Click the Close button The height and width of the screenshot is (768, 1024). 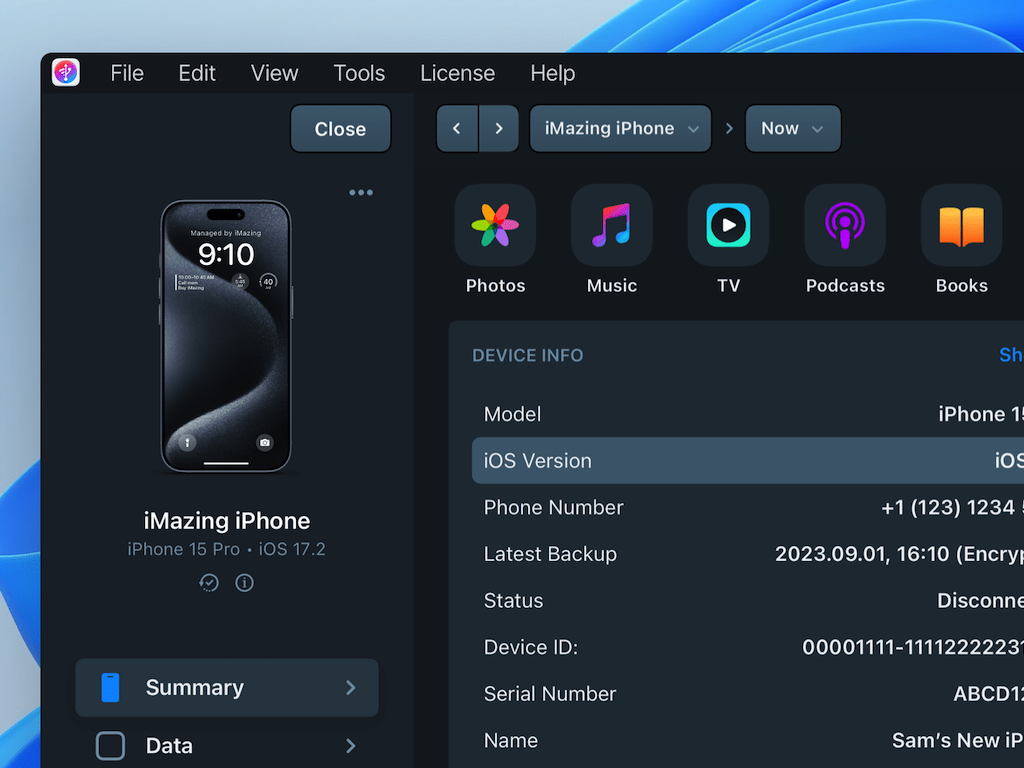[340, 128]
